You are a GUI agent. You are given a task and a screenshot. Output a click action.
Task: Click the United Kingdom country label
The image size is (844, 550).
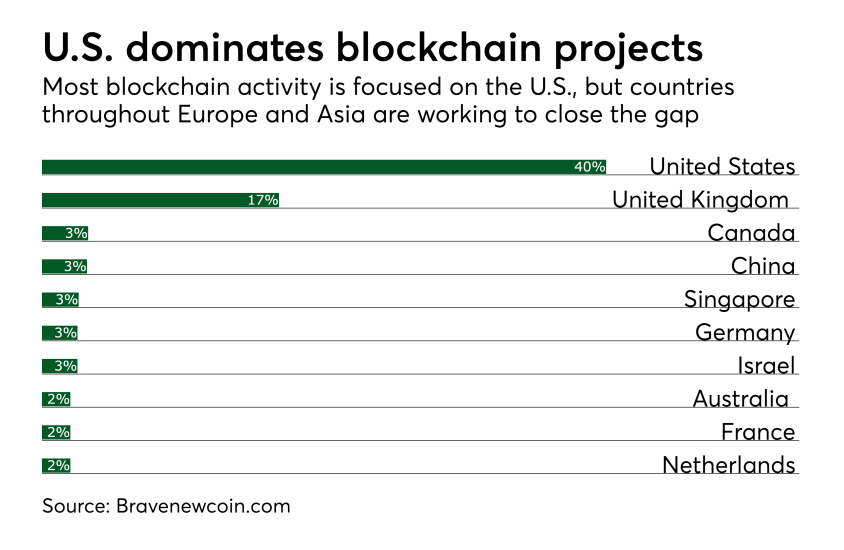pyautogui.click(x=700, y=200)
